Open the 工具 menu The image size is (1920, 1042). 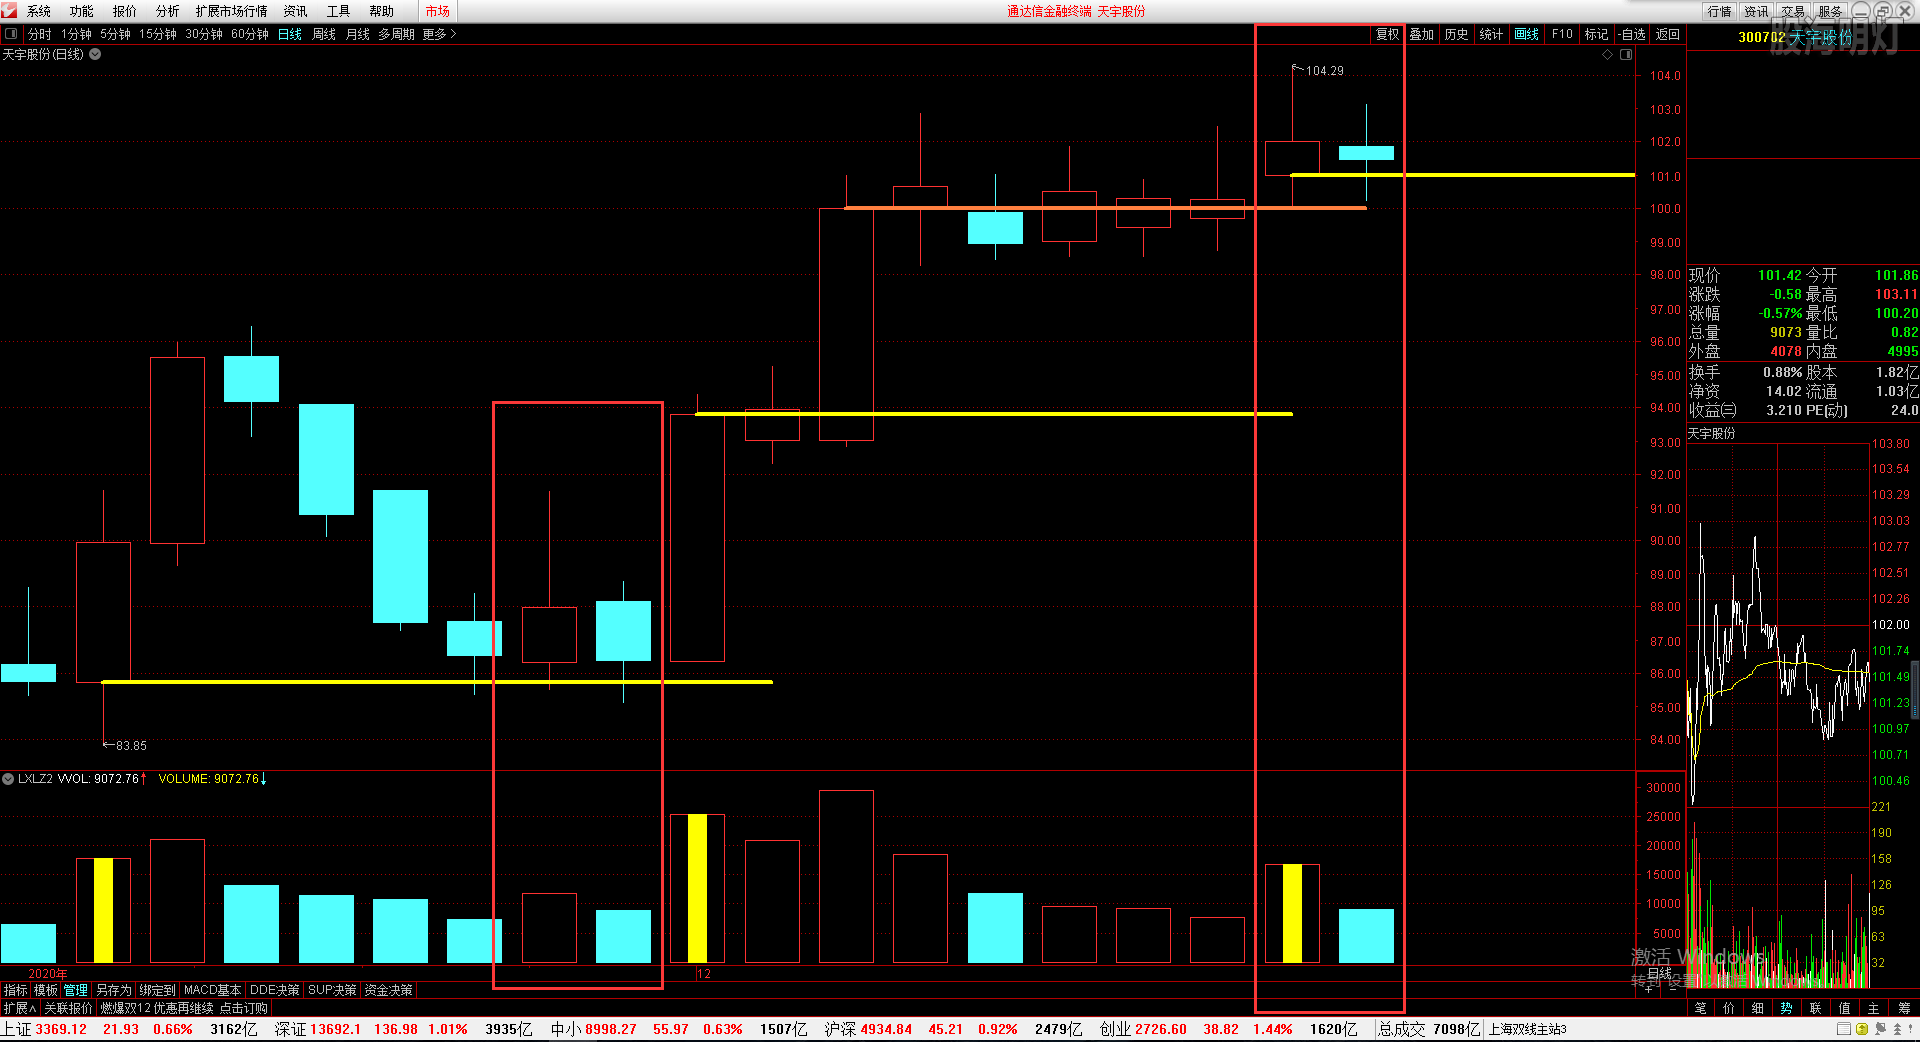click(339, 11)
